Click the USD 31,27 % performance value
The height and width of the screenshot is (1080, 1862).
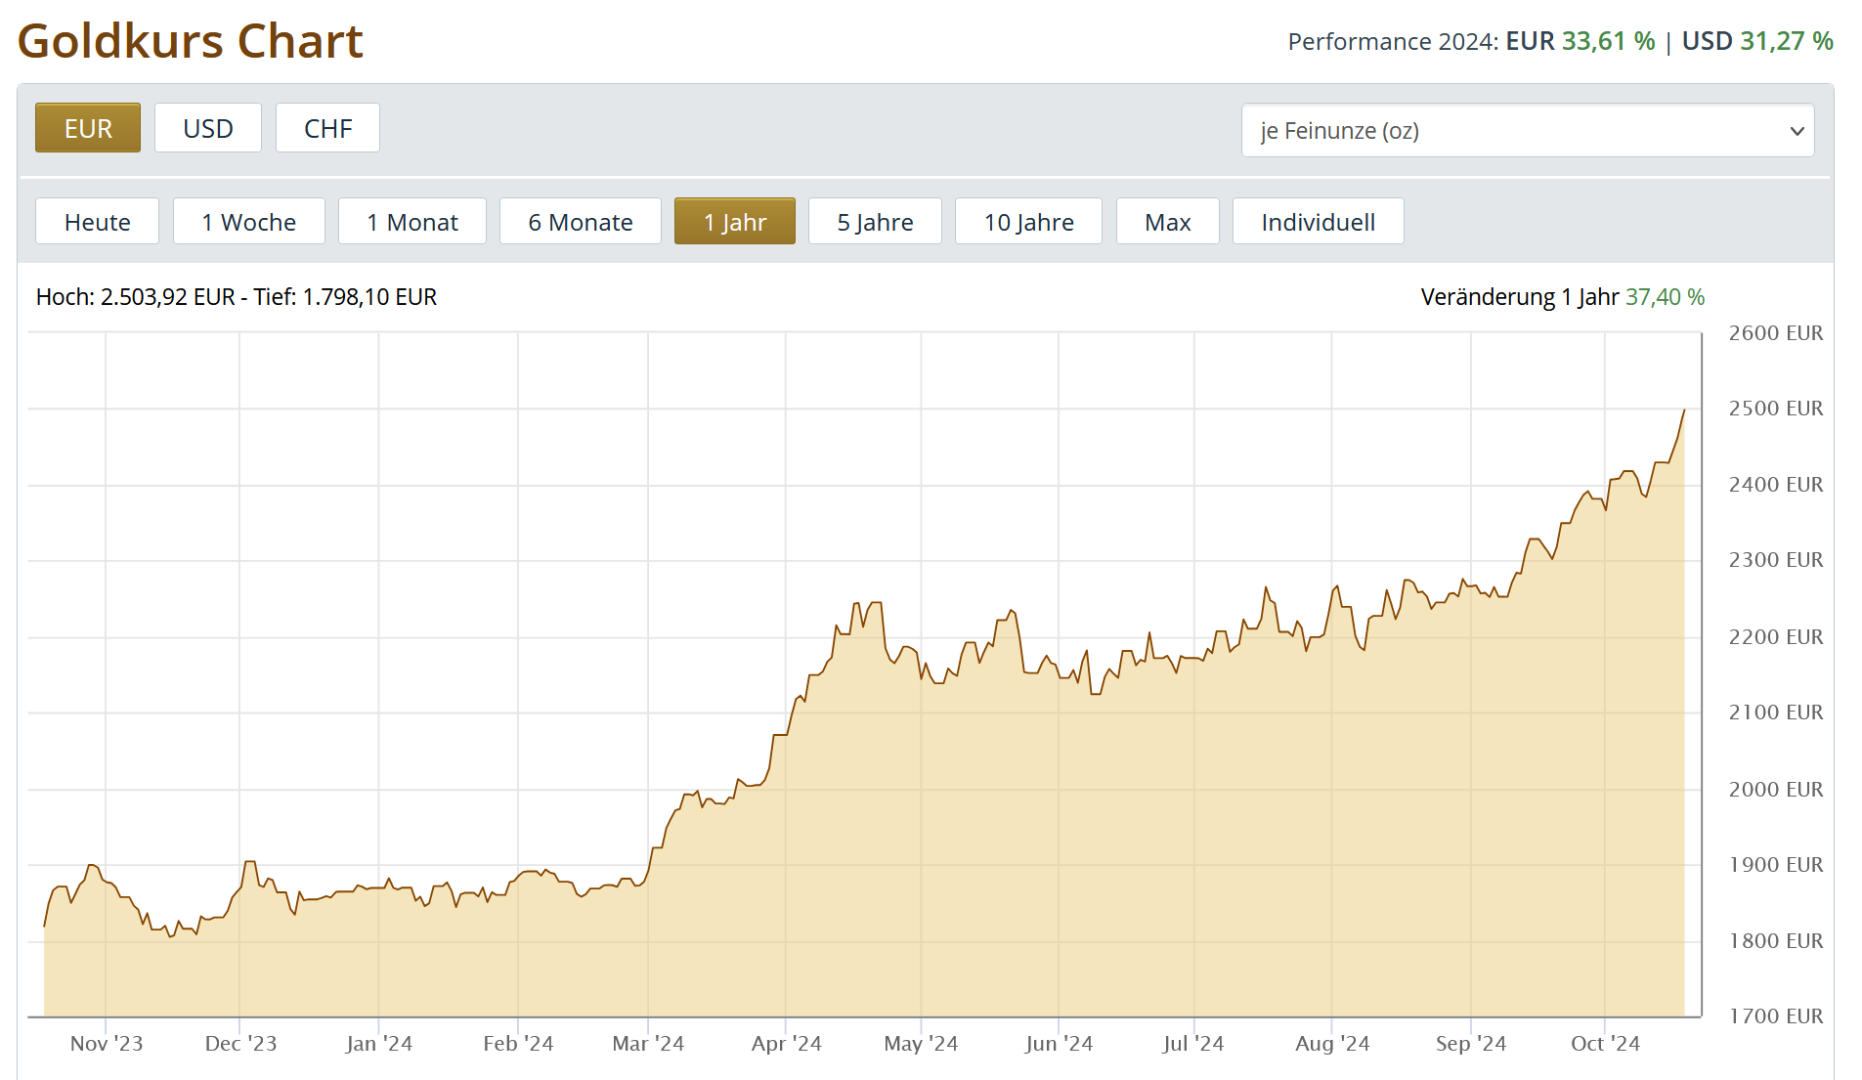(x=1757, y=41)
